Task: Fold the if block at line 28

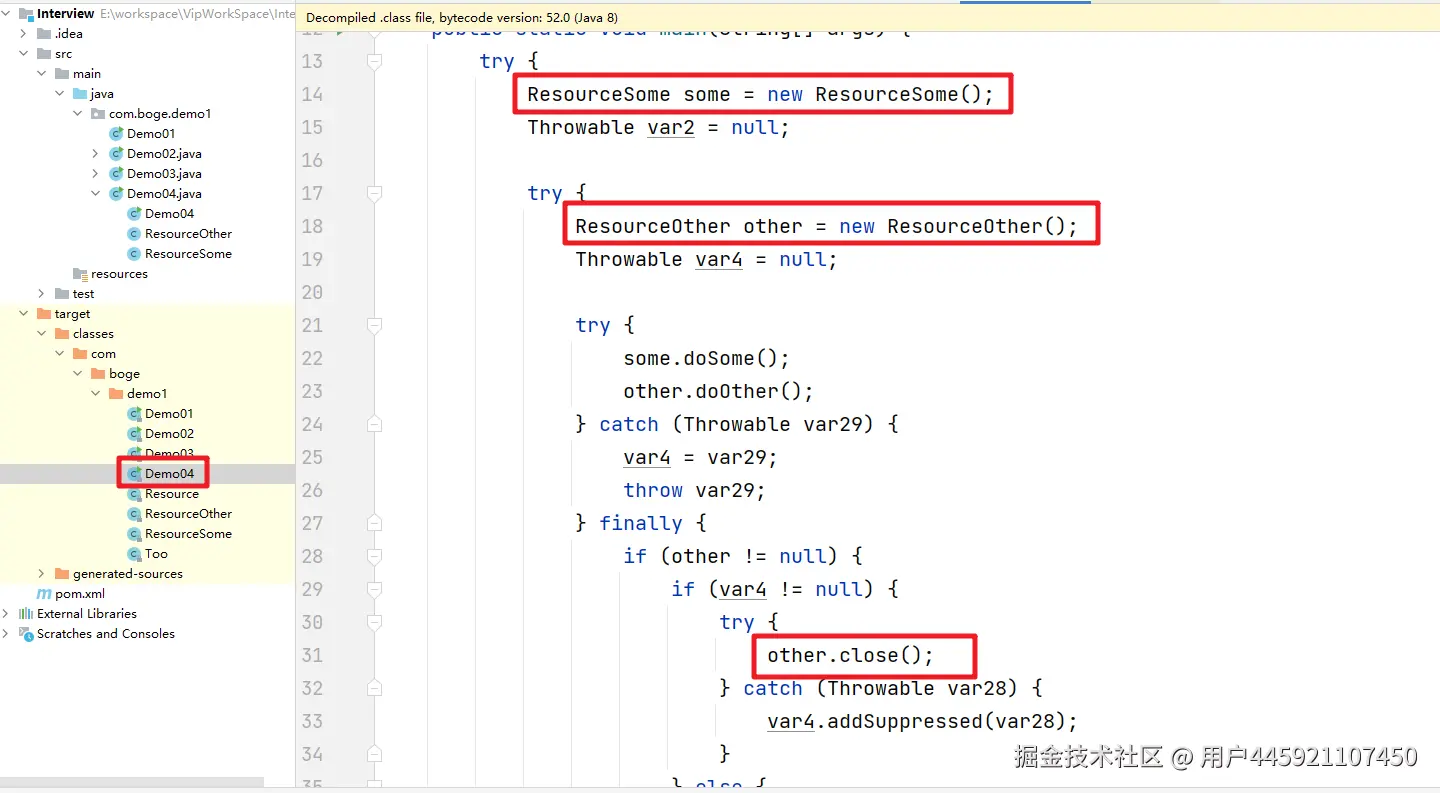Action: tap(374, 556)
